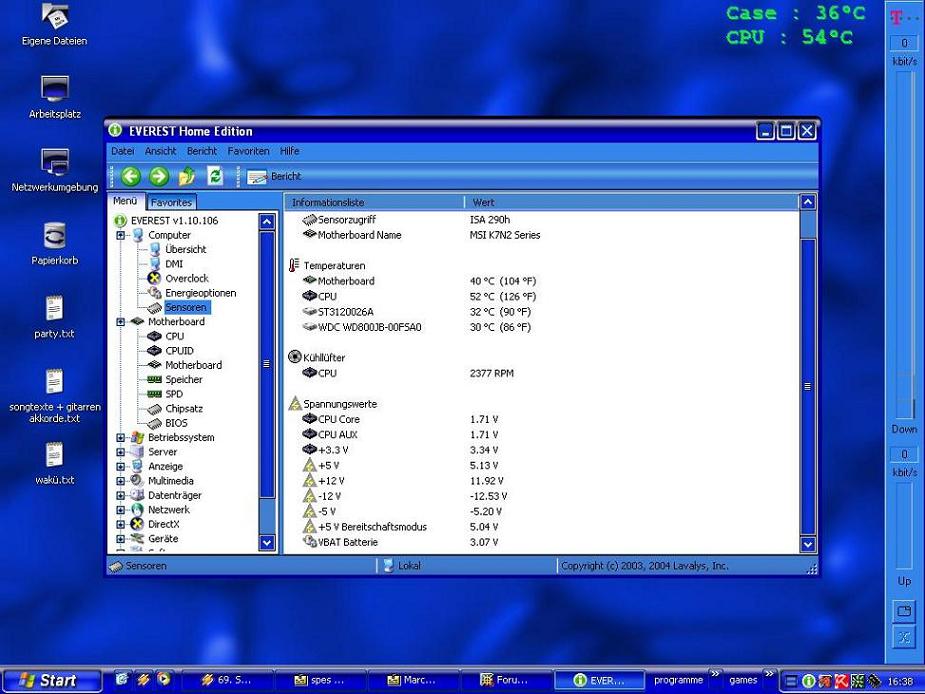
Task: Expand the games toolbar chevron
Action: [x=769, y=675]
